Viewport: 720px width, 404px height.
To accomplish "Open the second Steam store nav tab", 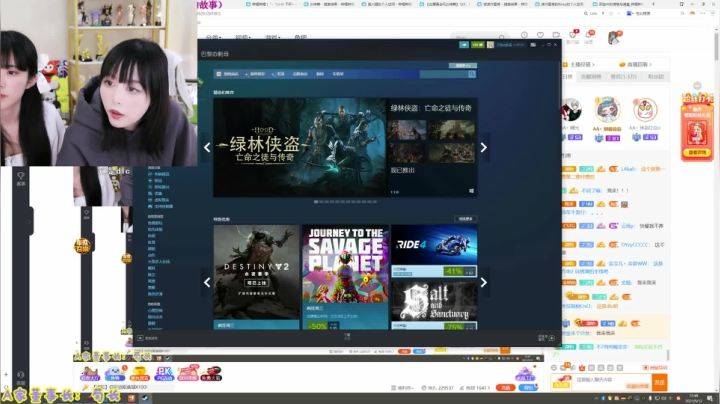I will [x=255, y=74].
